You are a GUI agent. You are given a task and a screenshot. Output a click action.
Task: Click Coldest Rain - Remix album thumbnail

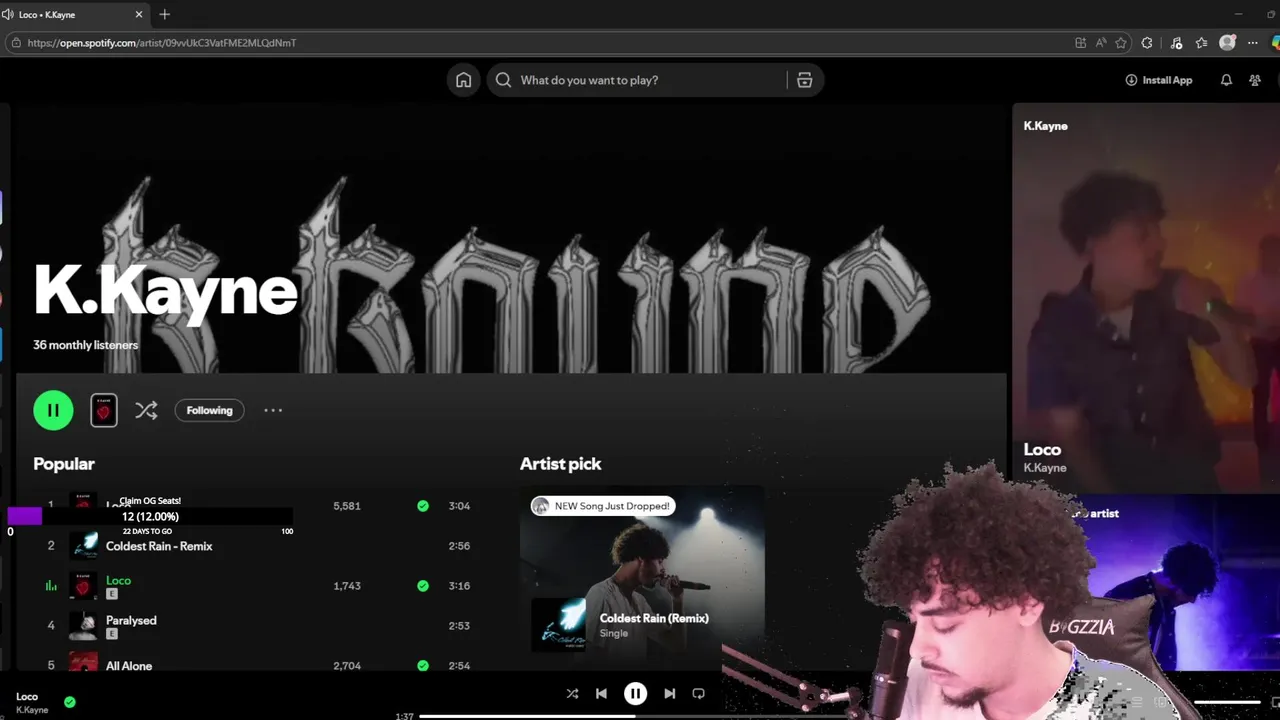click(x=84, y=546)
